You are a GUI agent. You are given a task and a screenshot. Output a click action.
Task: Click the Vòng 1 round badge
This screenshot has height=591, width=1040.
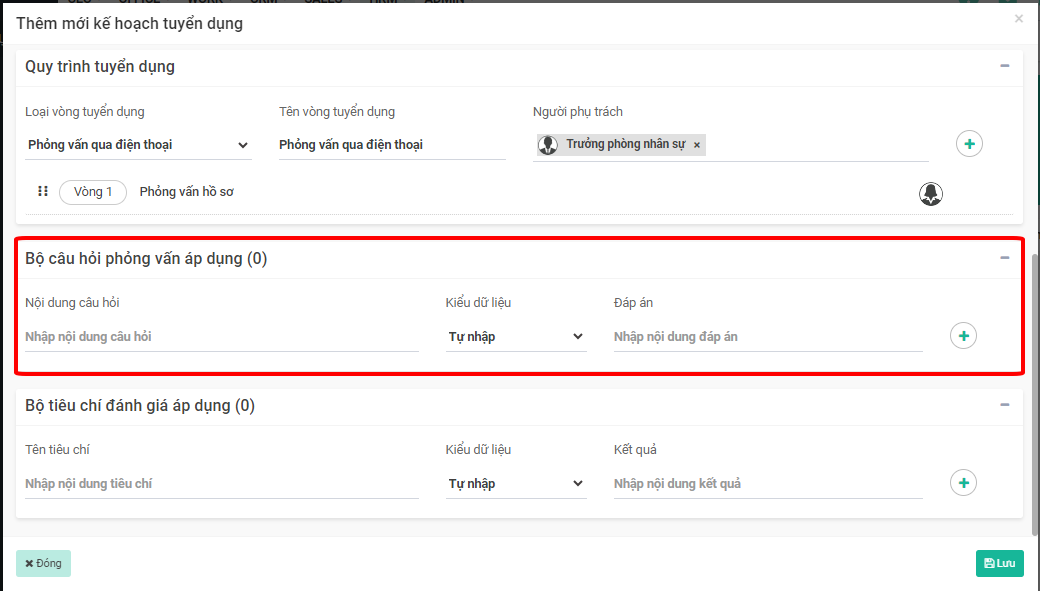point(93,192)
